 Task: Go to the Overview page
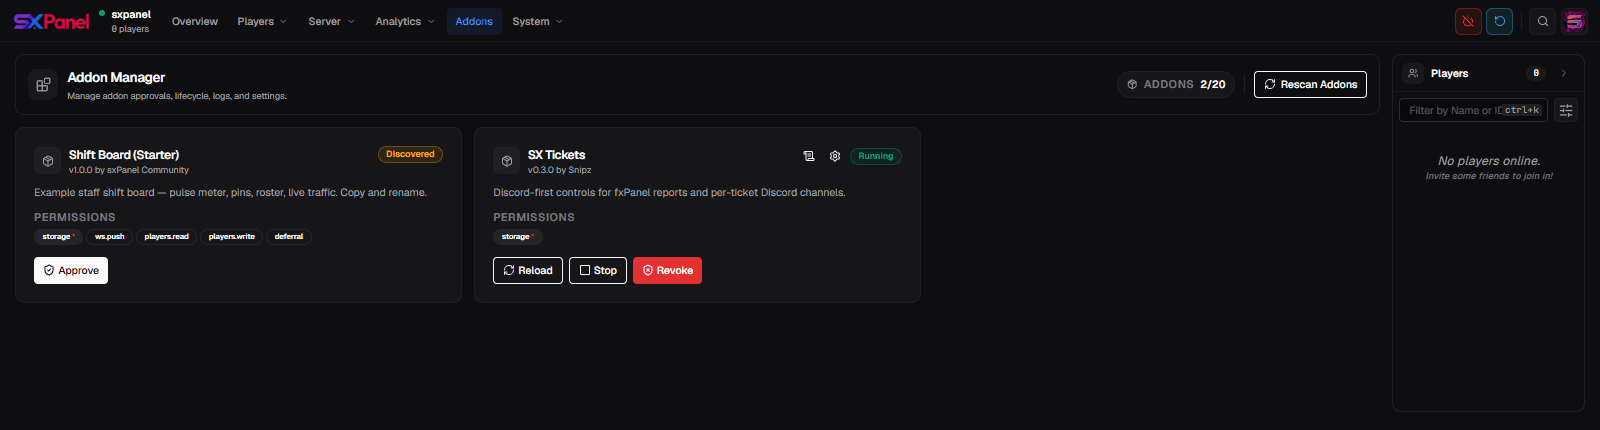pos(195,21)
